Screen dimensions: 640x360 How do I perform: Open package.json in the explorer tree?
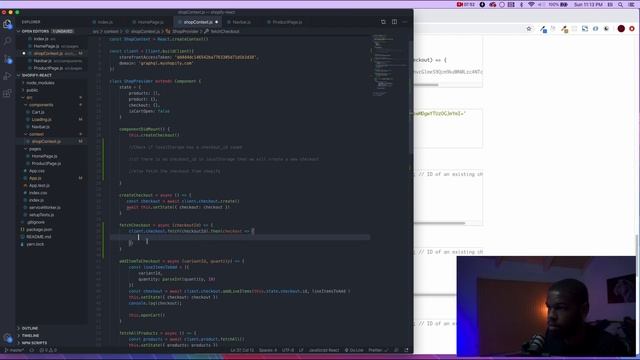point(39,230)
